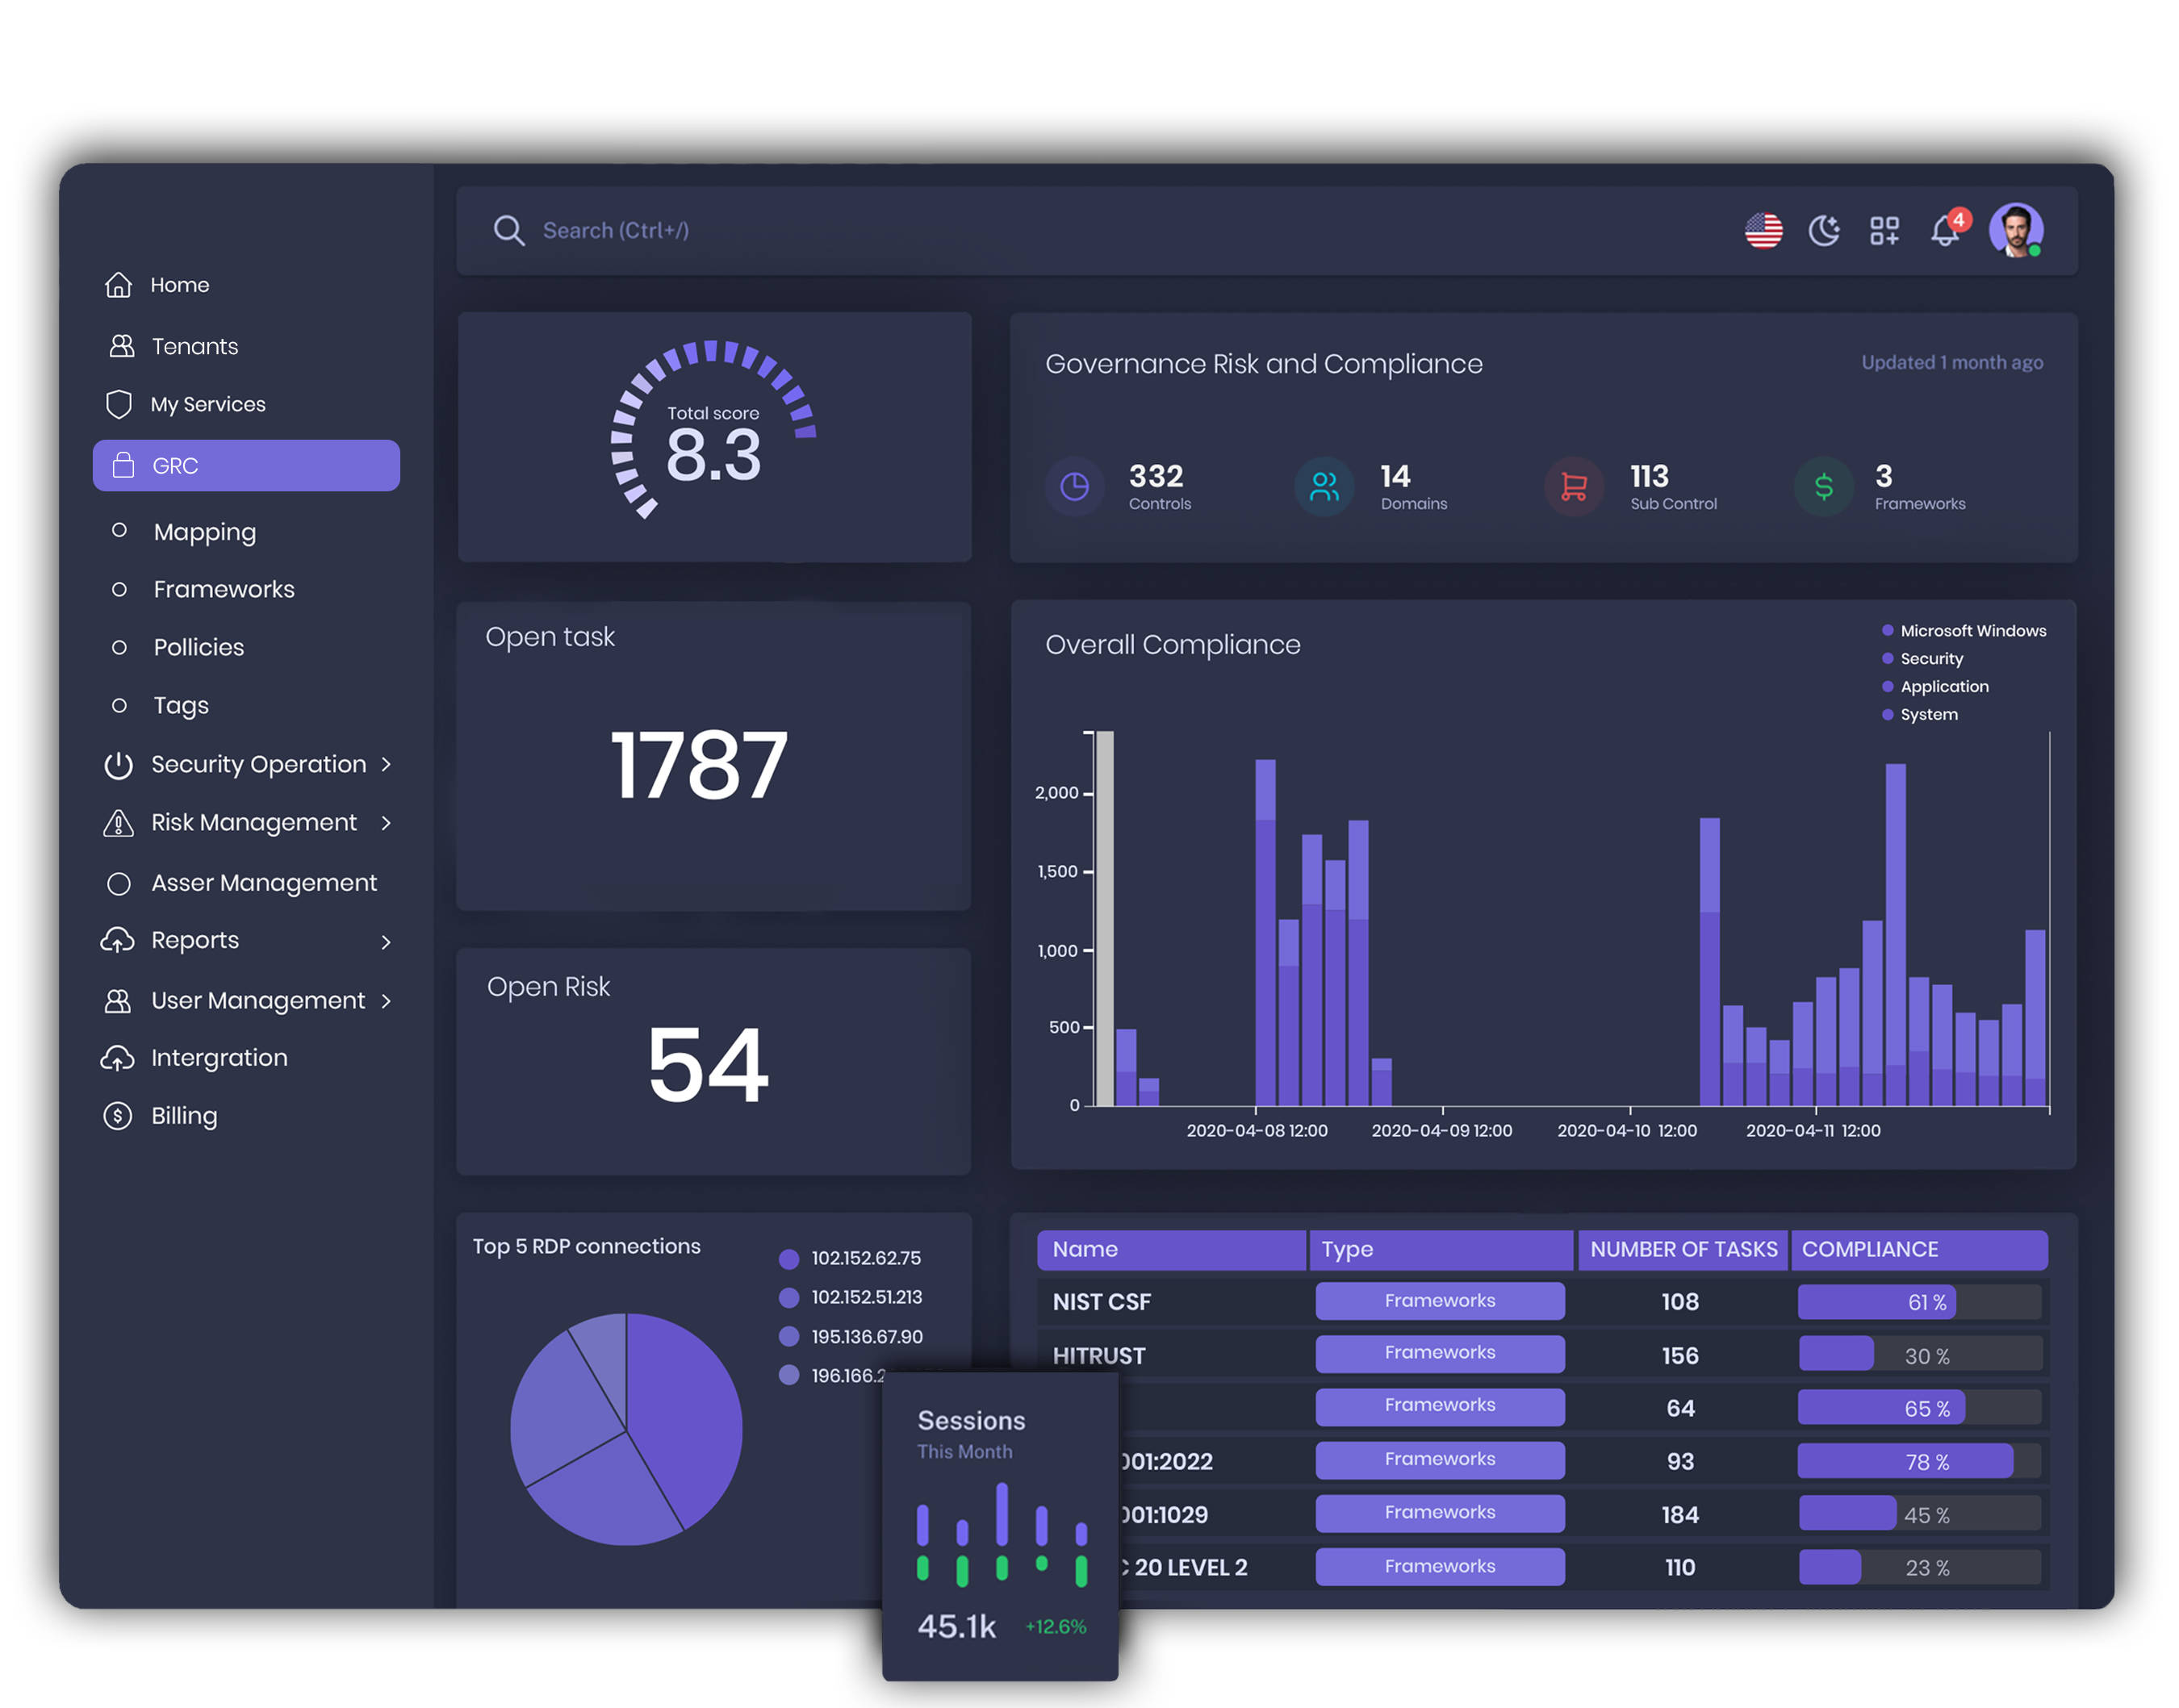Click the 195.136.67.90 legend dot

point(789,1337)
